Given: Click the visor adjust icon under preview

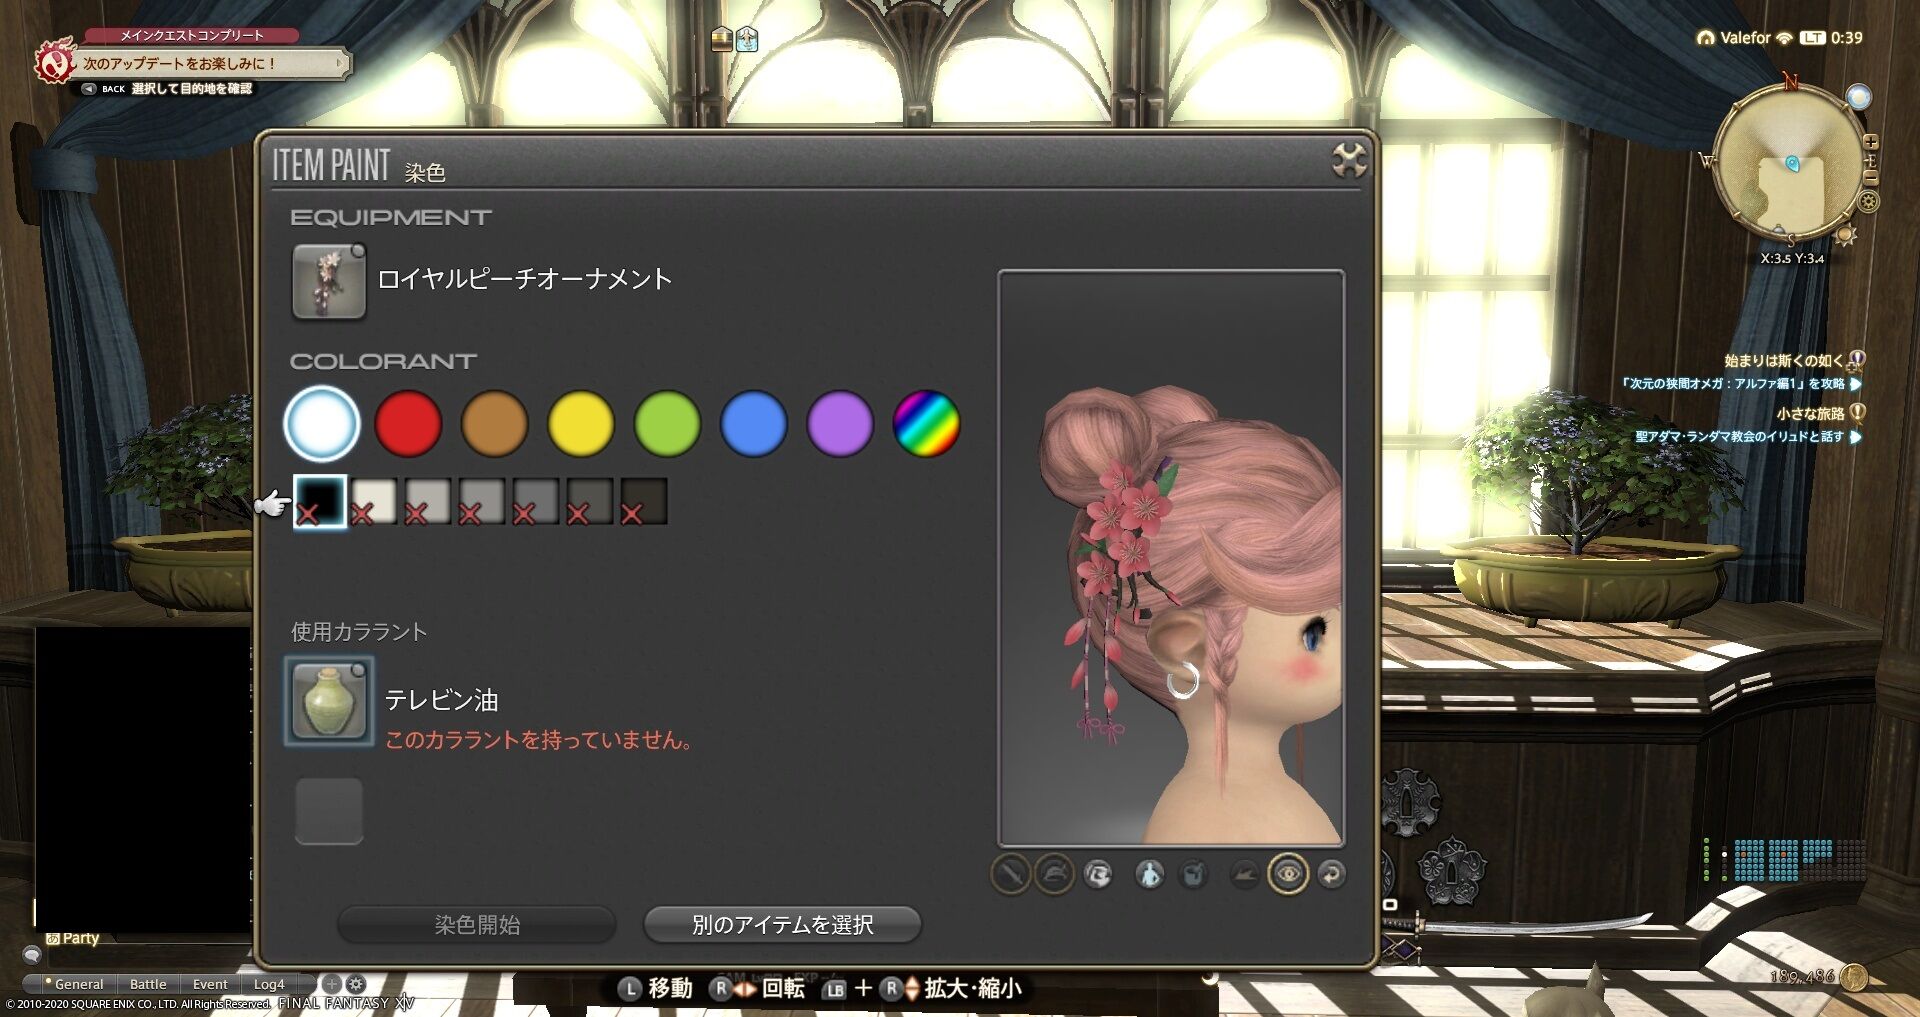Looking at the screenshot, I should 1097,875.
